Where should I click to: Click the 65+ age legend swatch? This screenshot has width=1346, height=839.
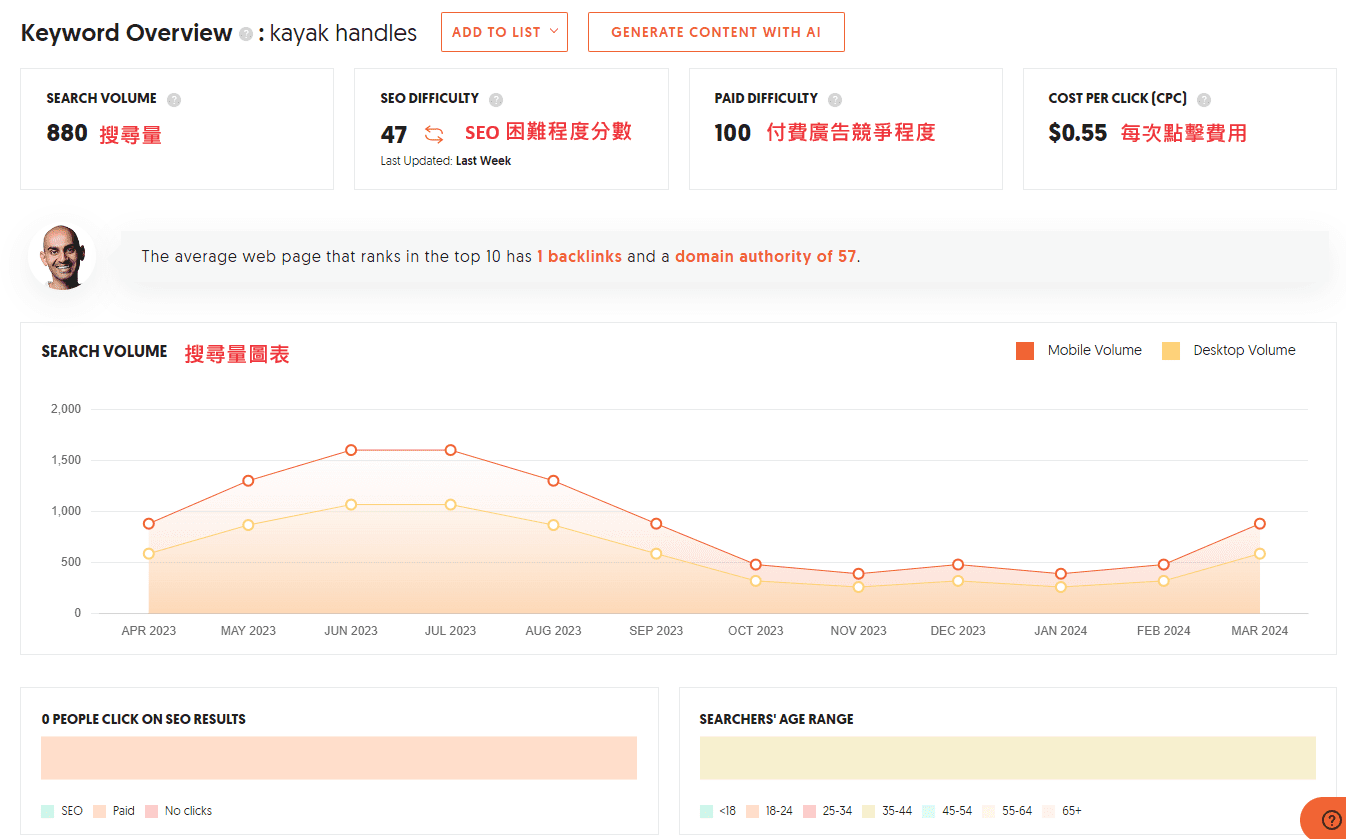tap(1048, 811)
